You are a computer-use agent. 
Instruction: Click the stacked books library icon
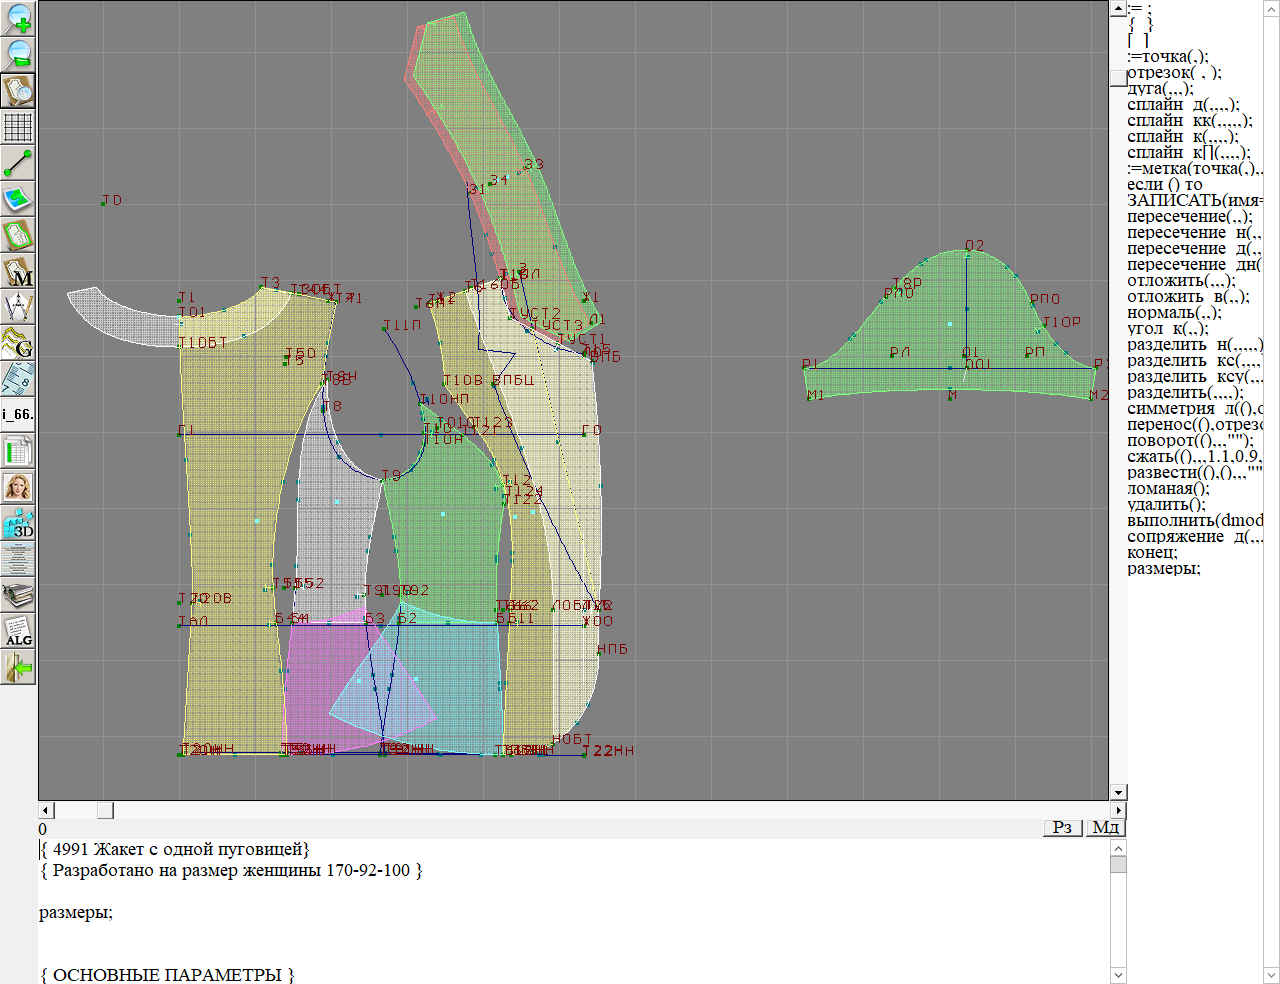click(x=18, y=595)
